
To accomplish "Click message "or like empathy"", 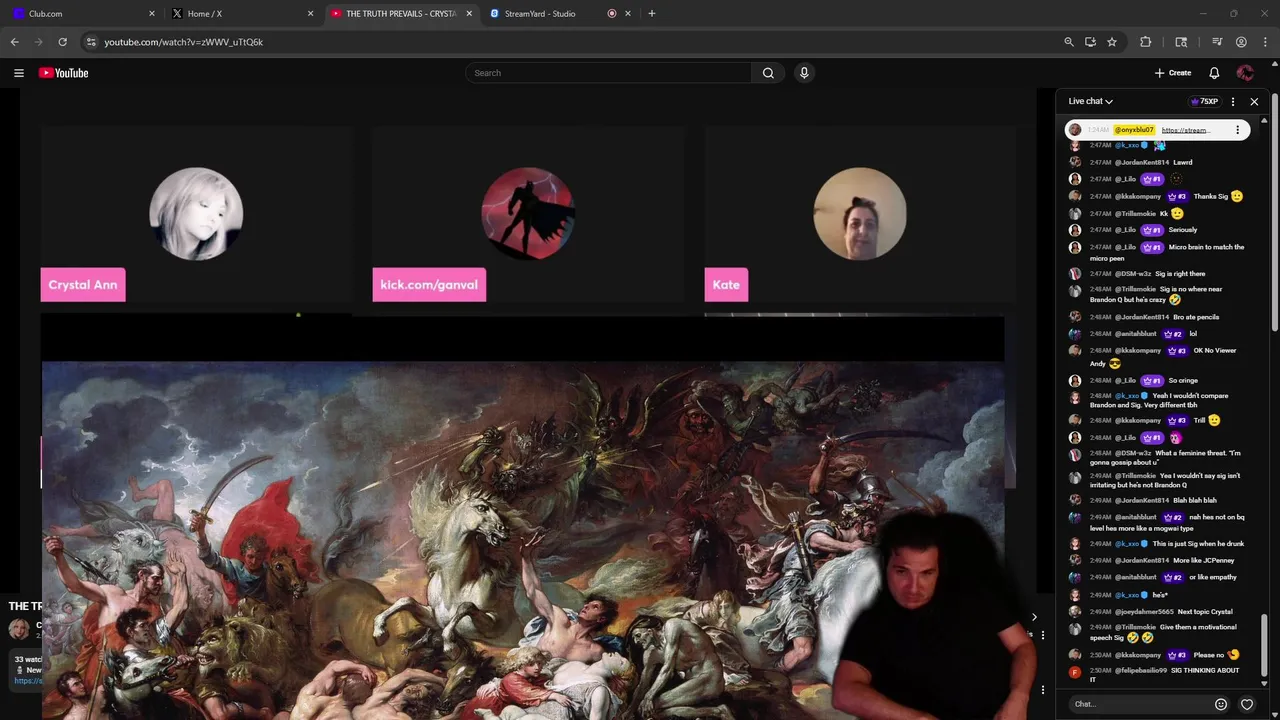I will point(1213,578).
